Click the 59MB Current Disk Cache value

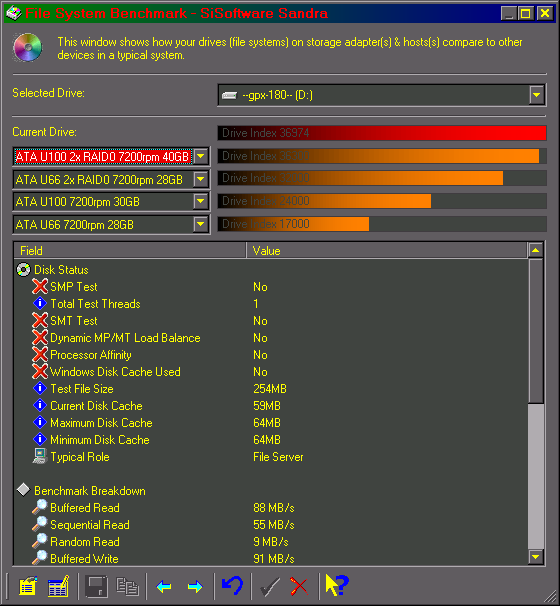267,406
